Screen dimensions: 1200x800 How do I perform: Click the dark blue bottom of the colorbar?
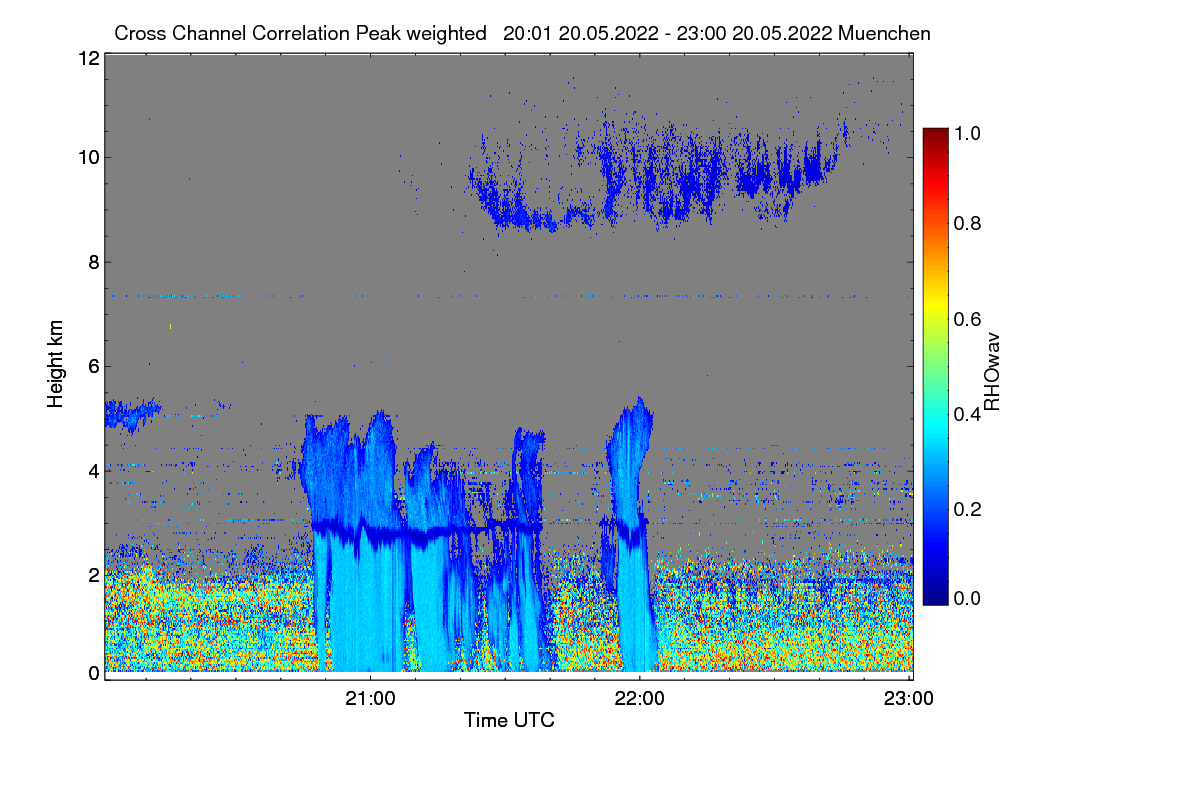(x=934, y=598)
